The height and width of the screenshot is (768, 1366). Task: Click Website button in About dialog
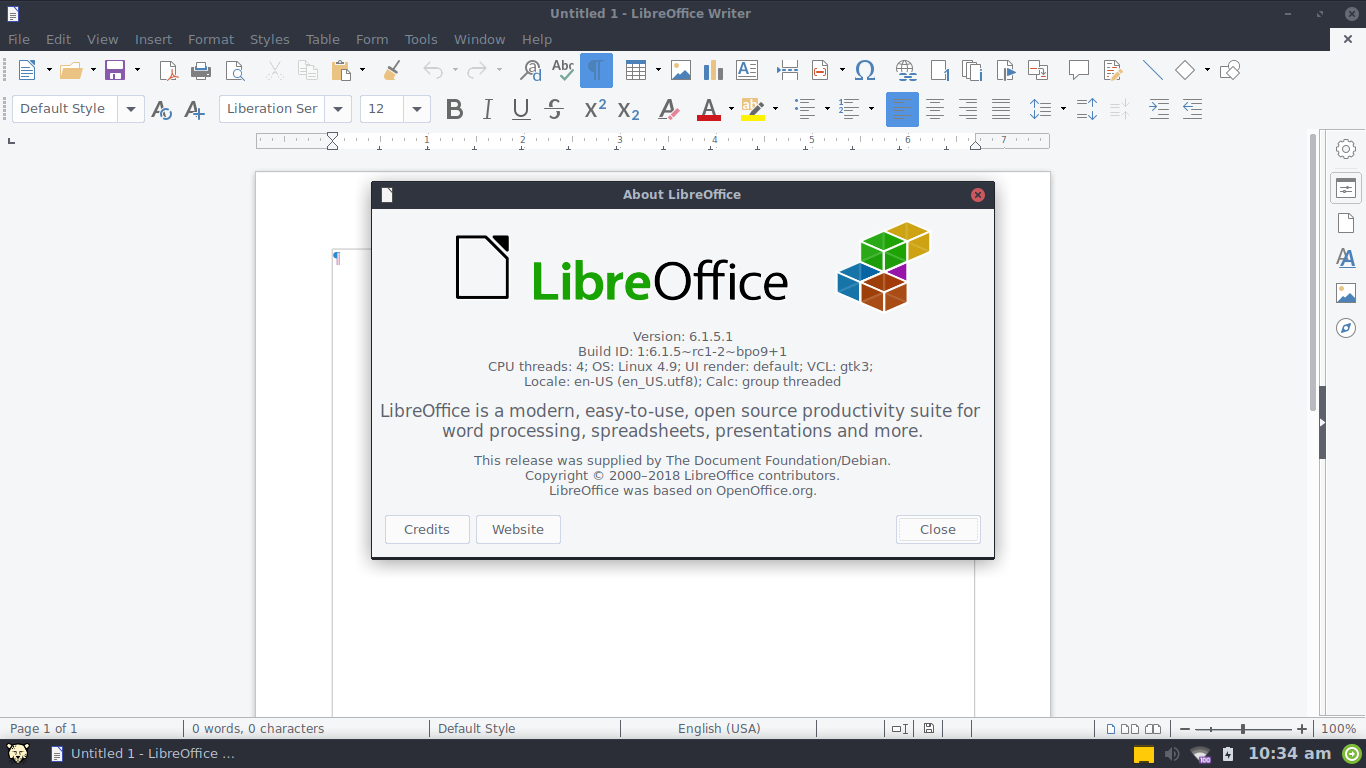tap(518, 529)
